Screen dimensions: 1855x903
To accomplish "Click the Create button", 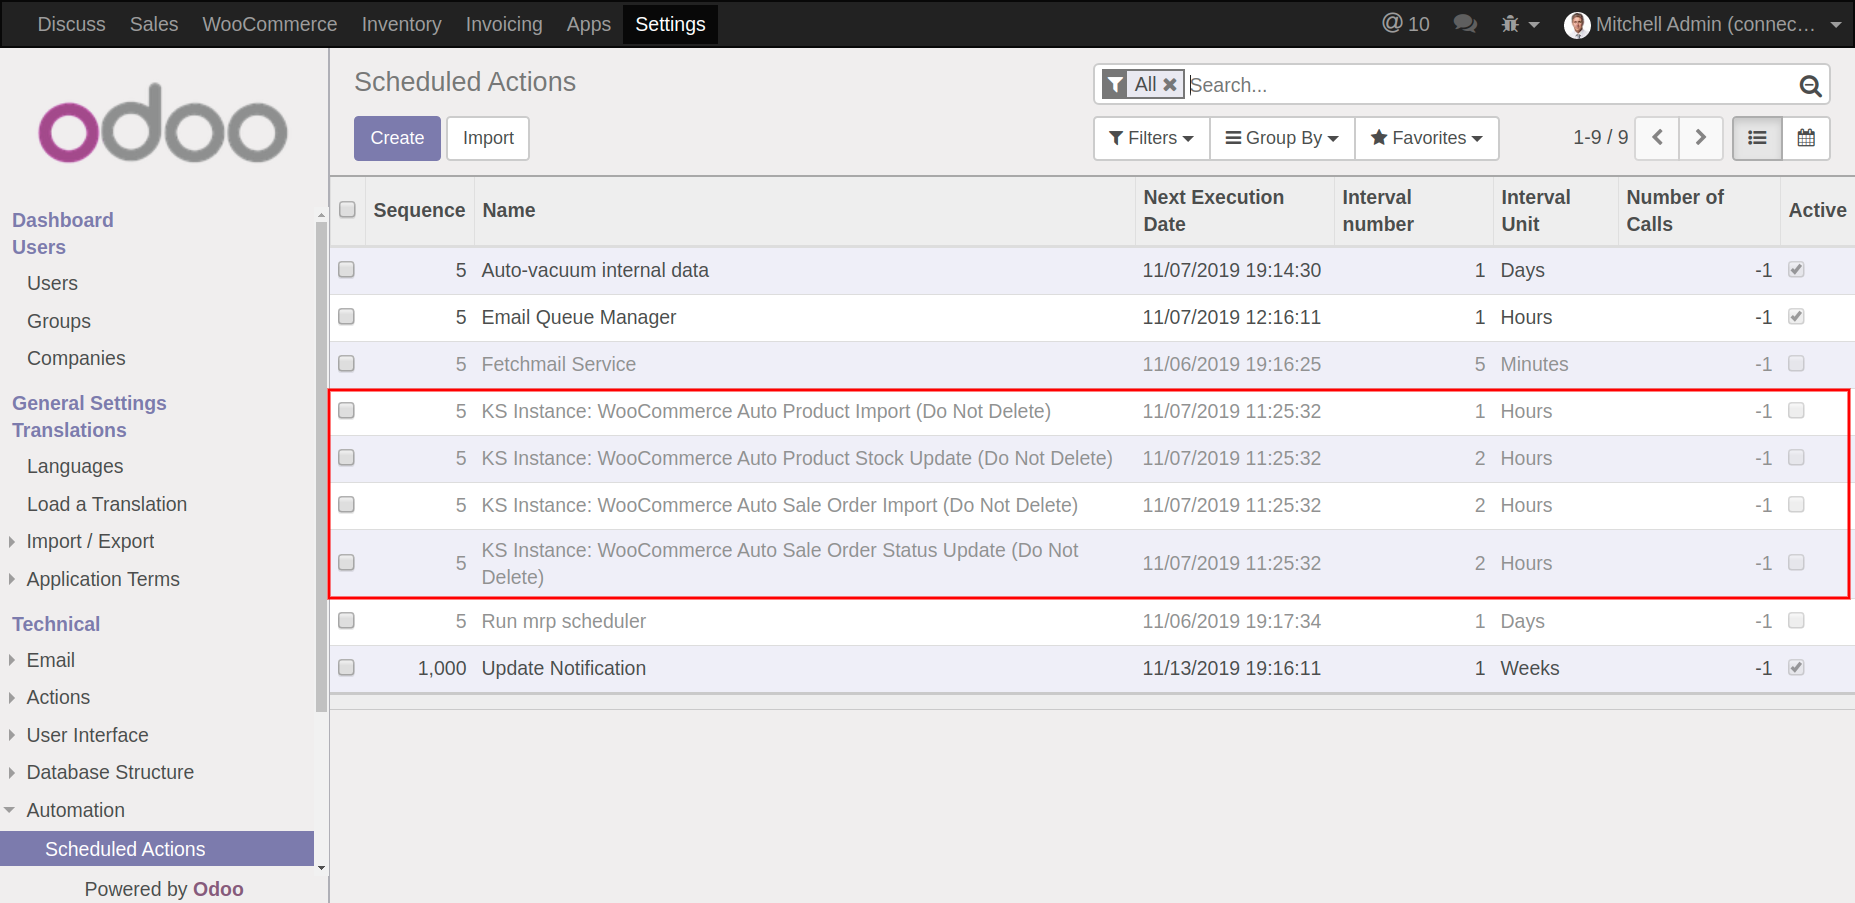I will click(397, 138).
